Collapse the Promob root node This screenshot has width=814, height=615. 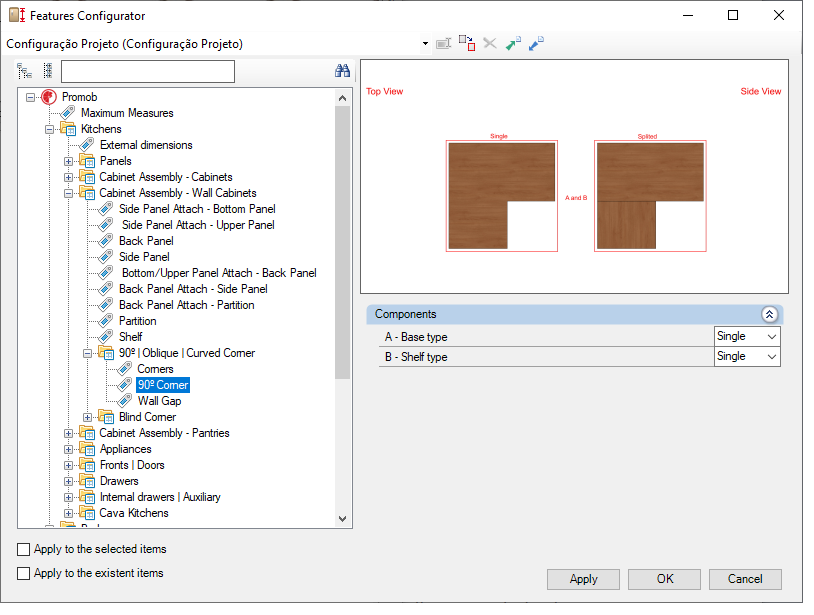pos(31,97)
